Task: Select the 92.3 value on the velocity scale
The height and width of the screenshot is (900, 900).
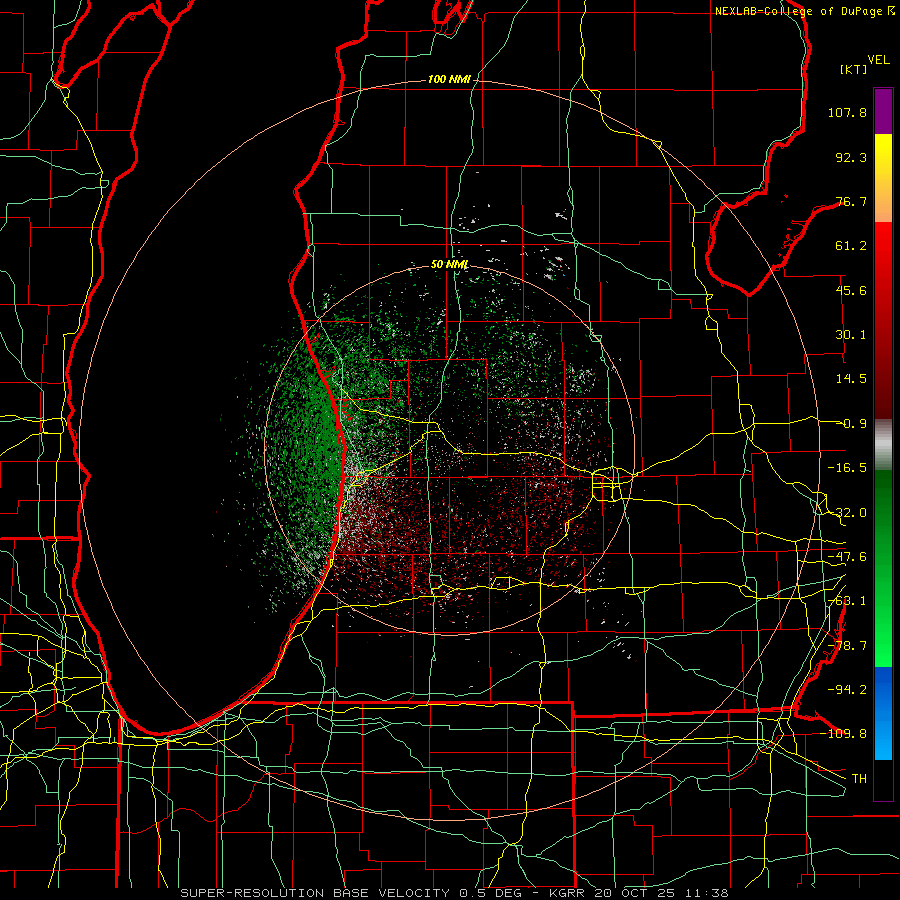Action: (851, 157)
